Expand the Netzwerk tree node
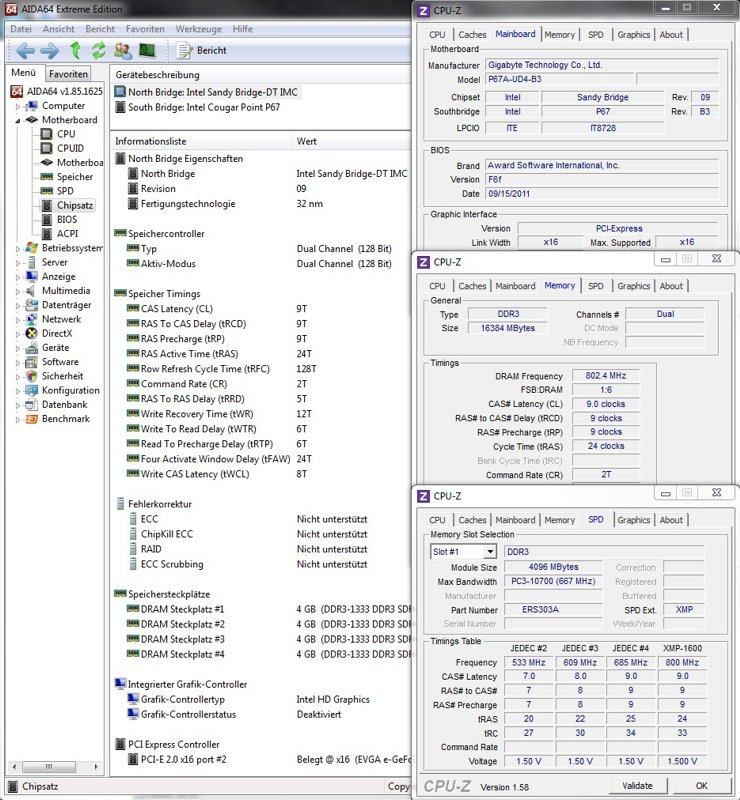 (x=18, y=320)
